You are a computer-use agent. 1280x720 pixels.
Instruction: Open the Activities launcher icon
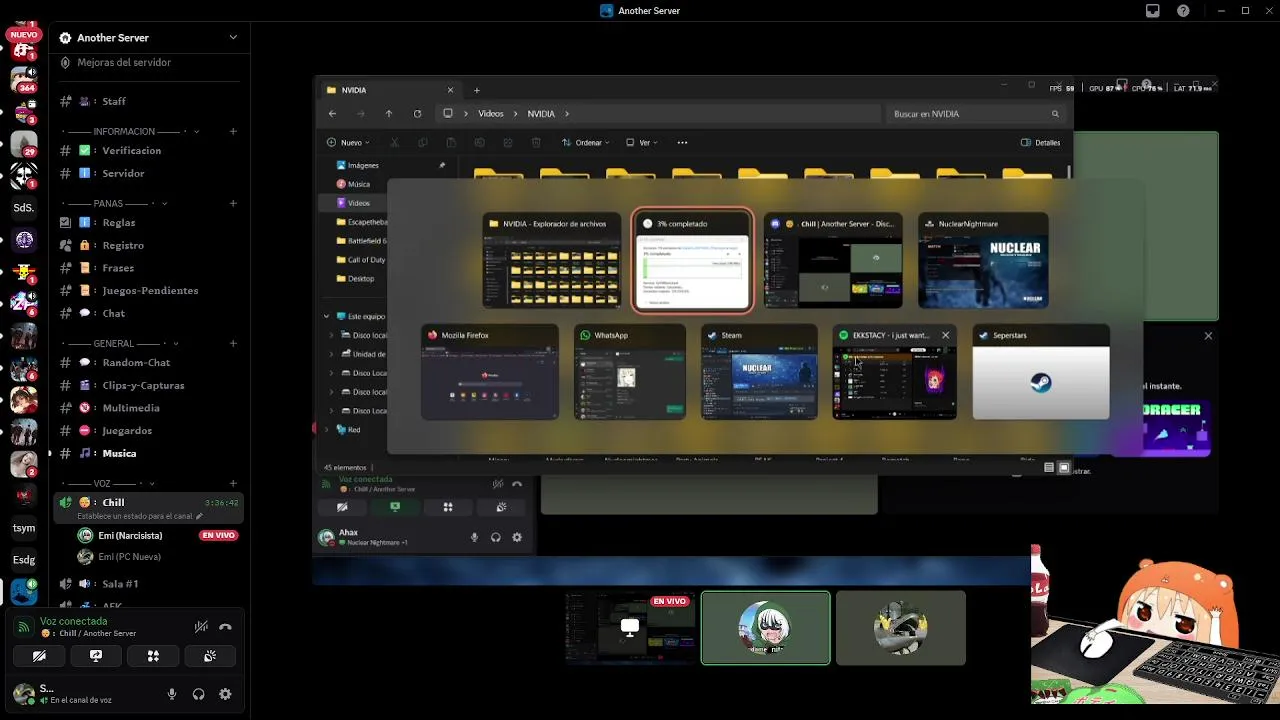[x=153, y=656]
